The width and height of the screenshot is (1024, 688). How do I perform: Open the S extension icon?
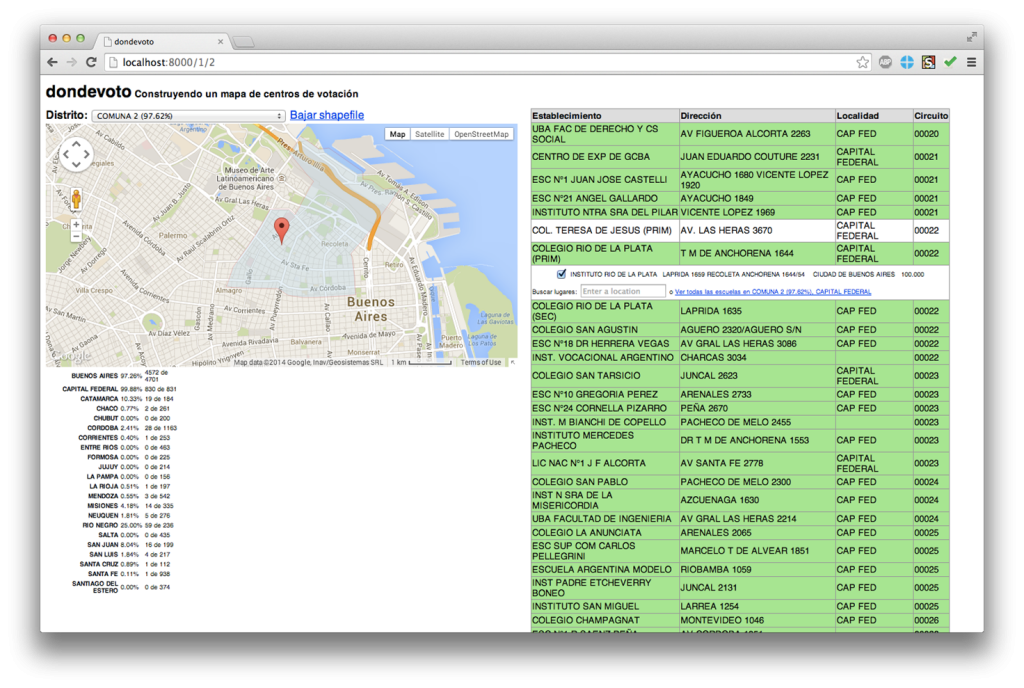[928, 62]
